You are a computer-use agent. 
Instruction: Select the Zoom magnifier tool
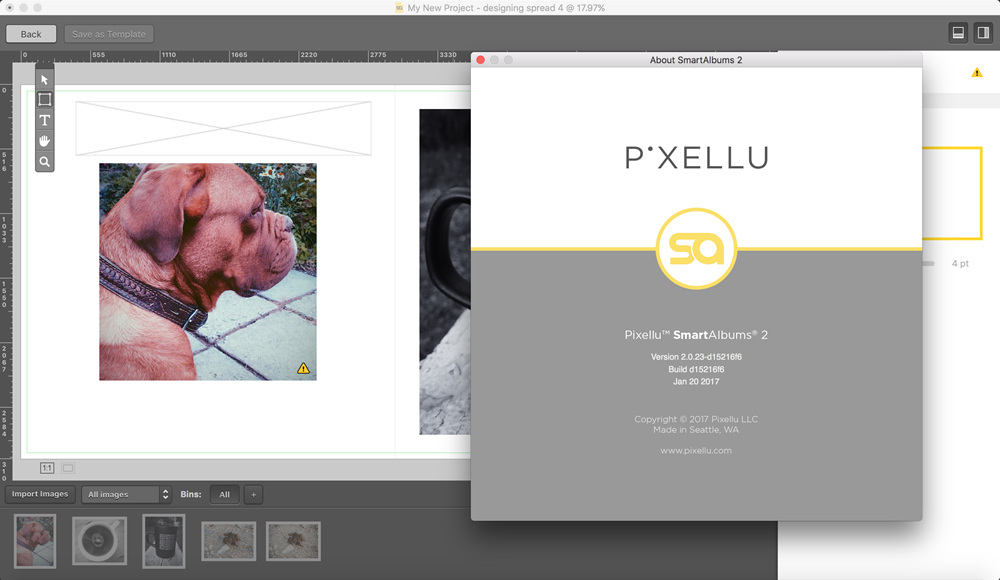point(44,161)
